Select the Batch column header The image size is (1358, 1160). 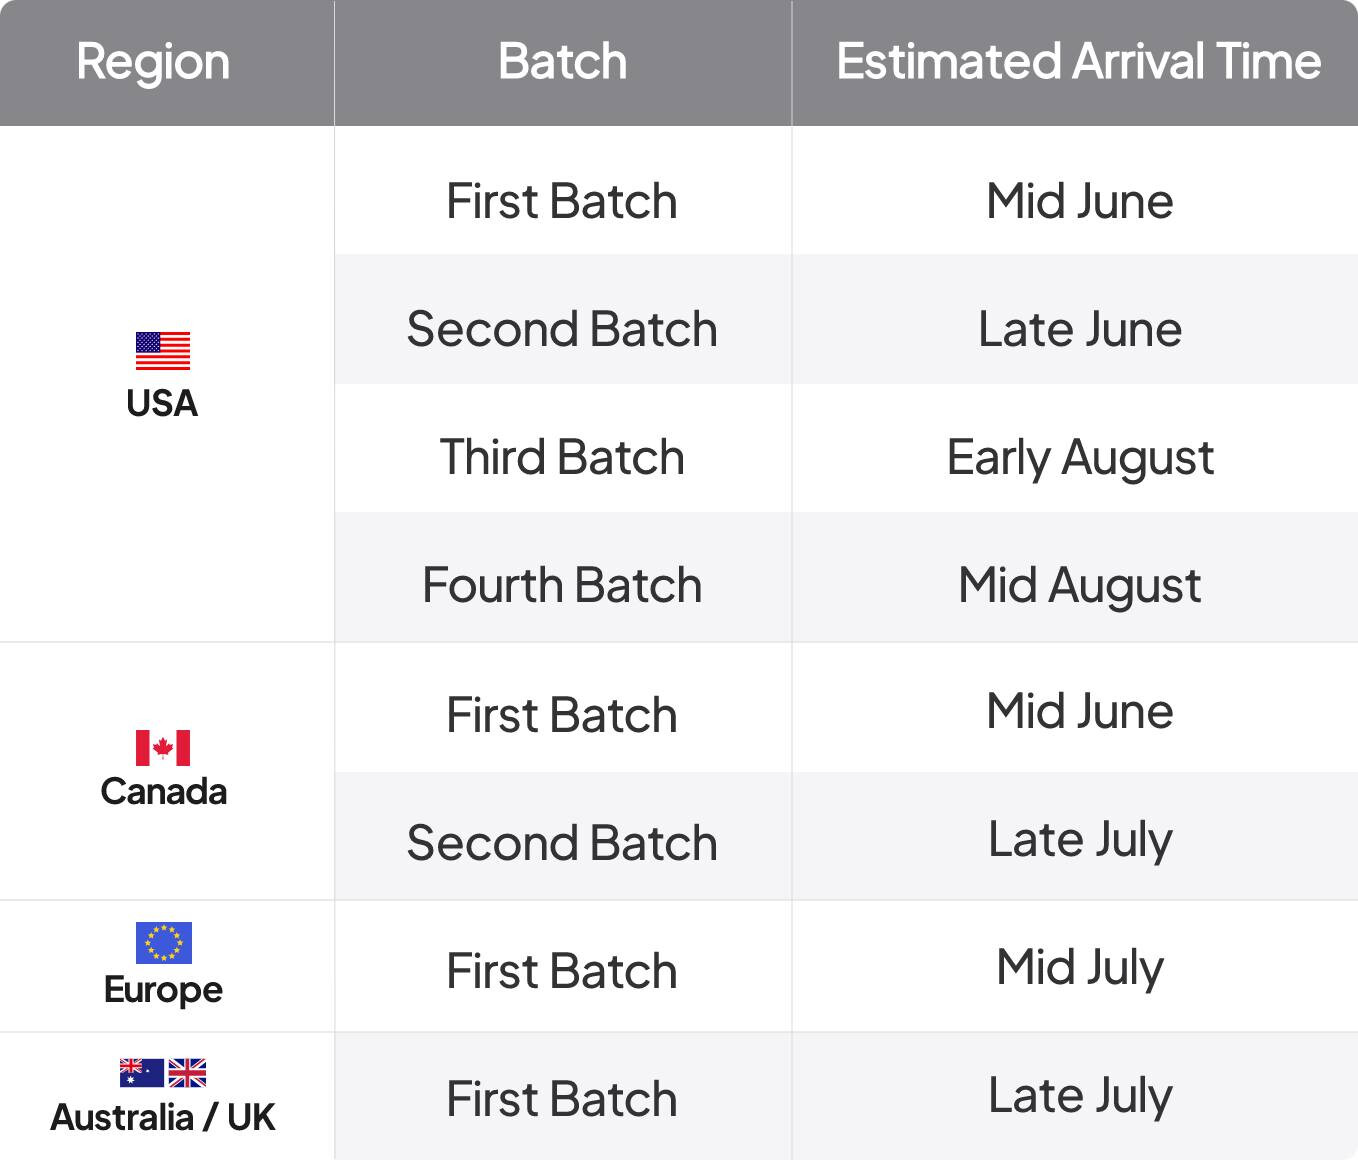coord(563,61)
